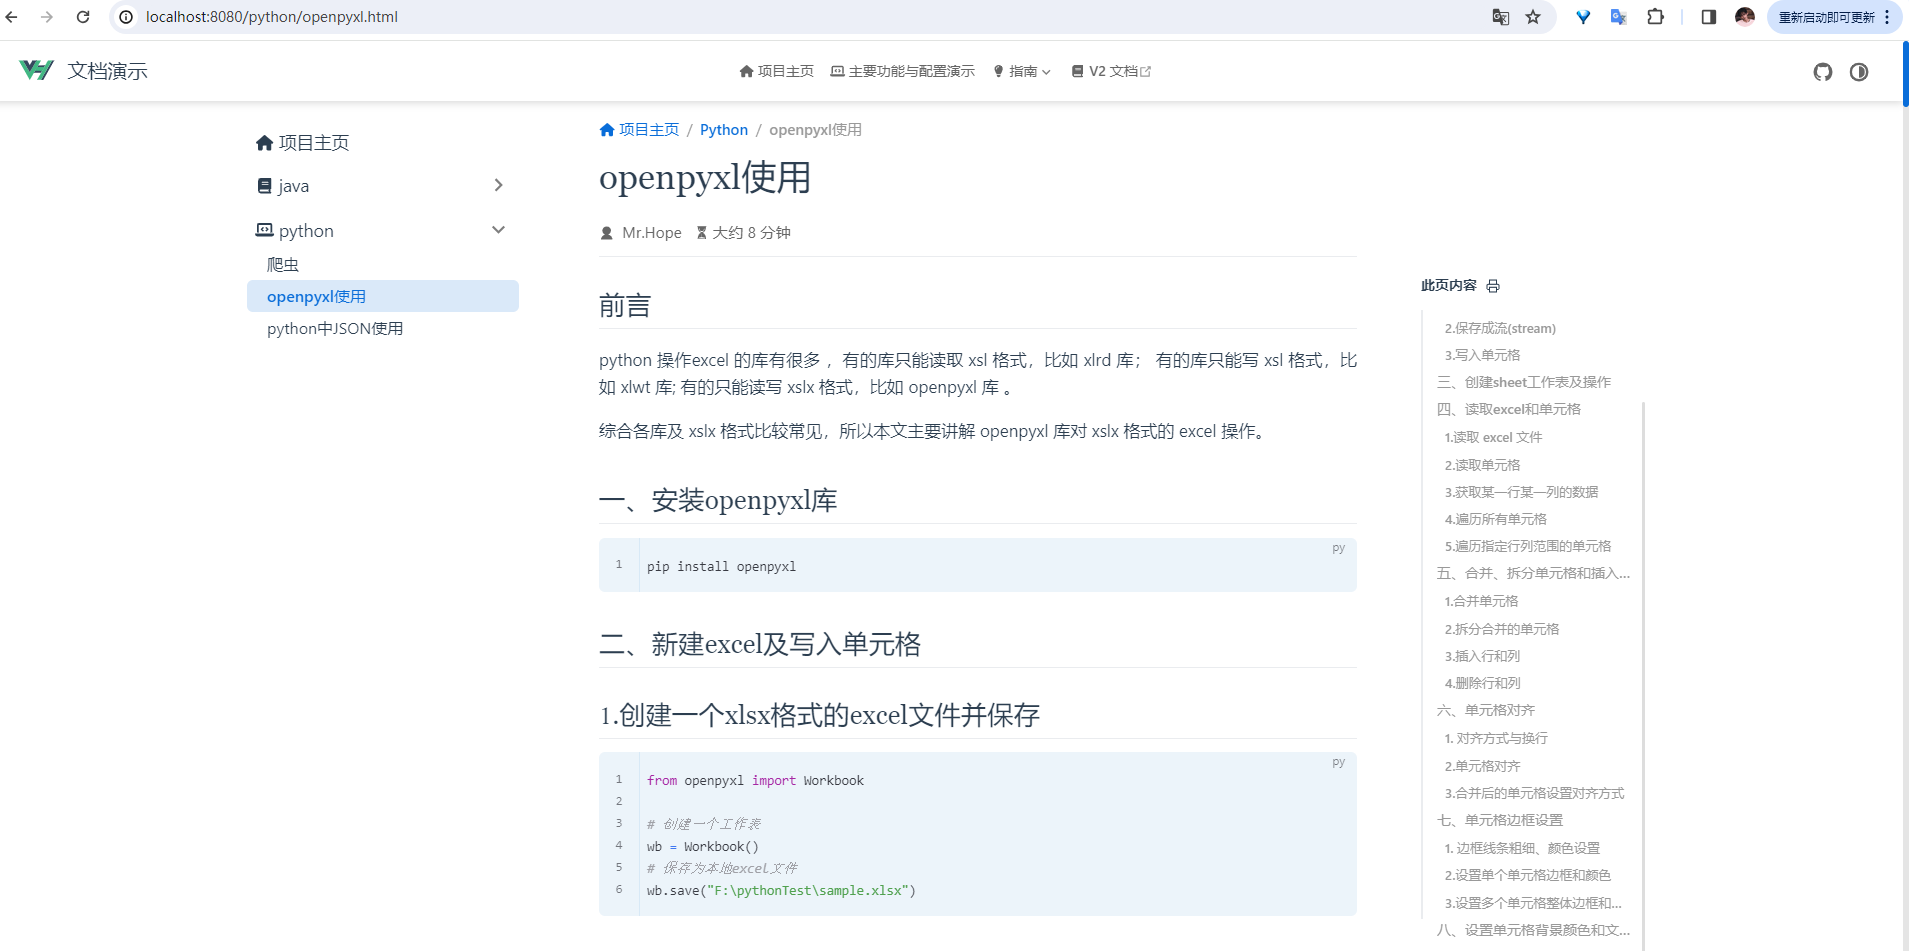
Task: Open the Vimium-style blue Y extension
Action: coord(1583,17)
